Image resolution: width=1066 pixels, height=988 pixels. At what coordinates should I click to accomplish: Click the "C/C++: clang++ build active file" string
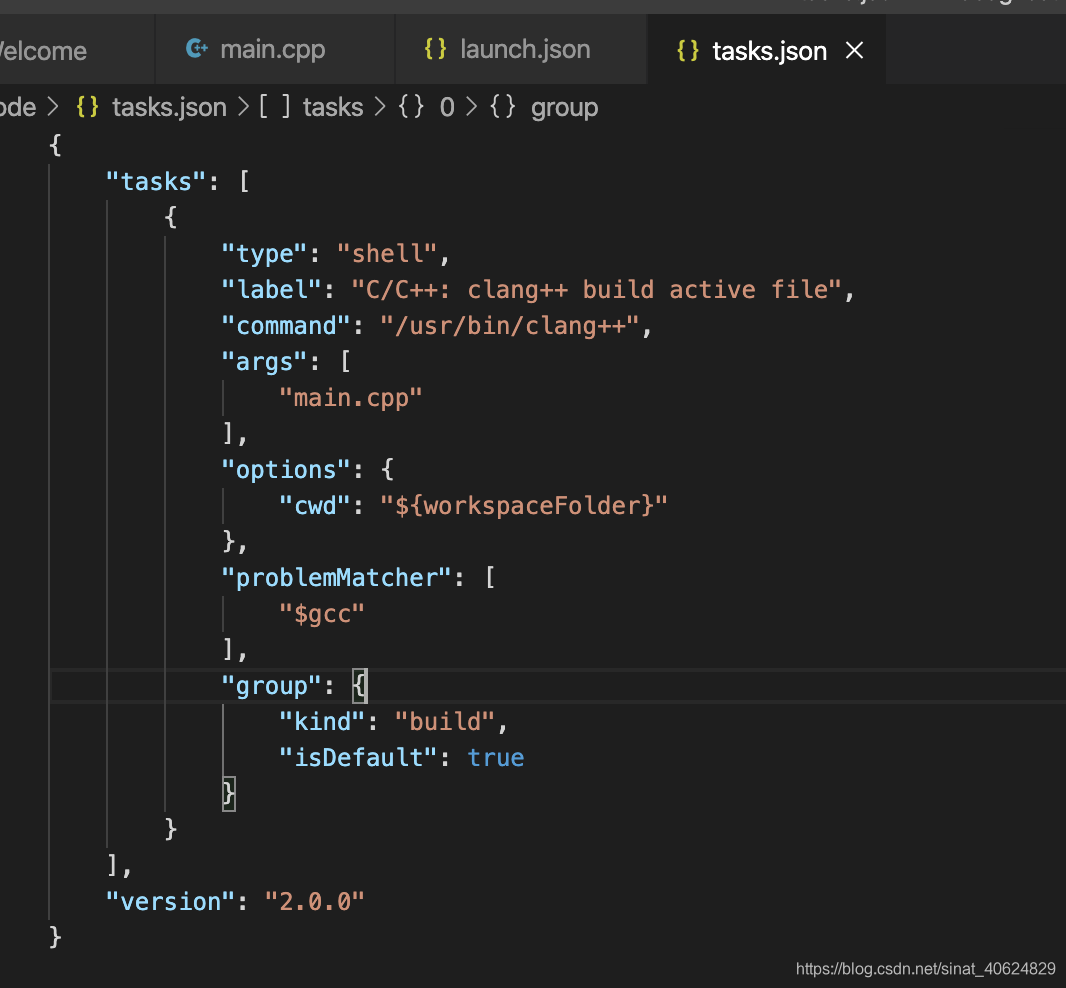(x=597, y=290)
